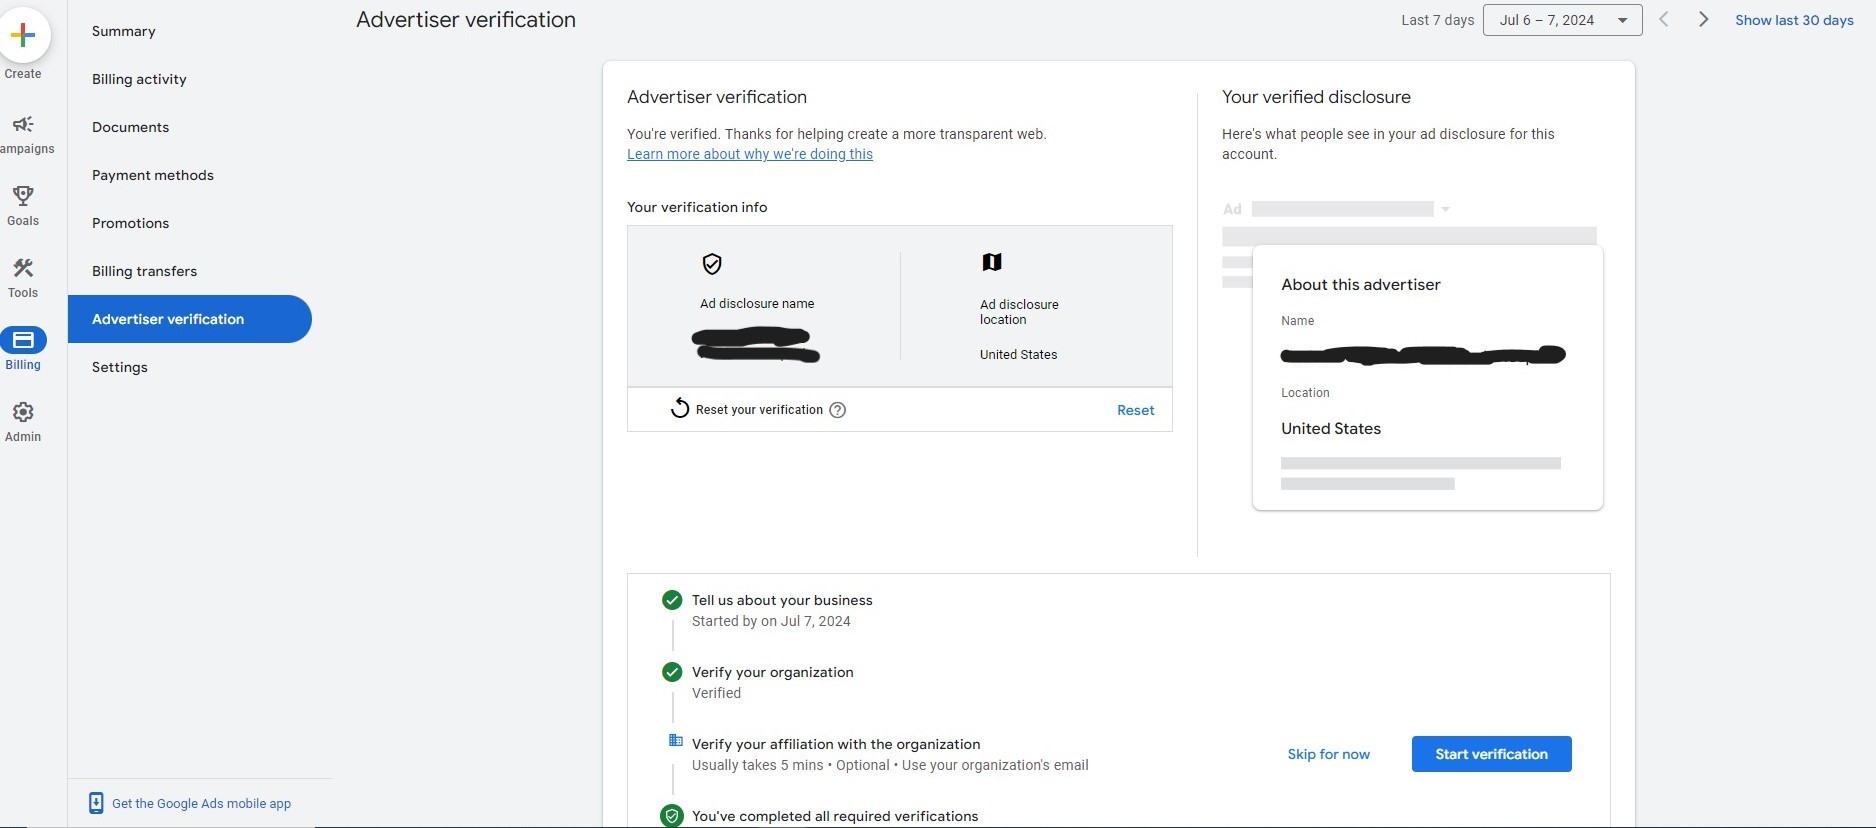Screen dimensions: 1876x828
Task: Go to next date range arrow
Action: (1703, 19)
